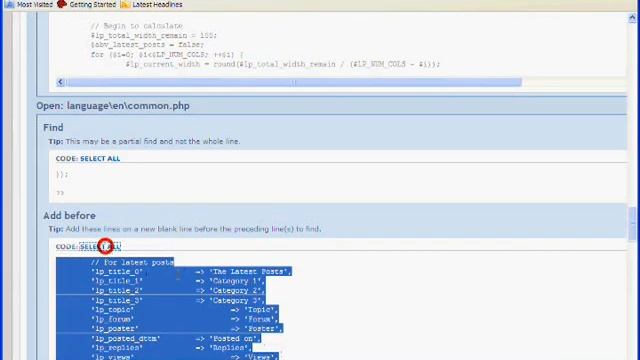This screenshot has height=360, width=640.
Task: Click the 'lp_posted_dttm' code line
Action: point(176,338)
